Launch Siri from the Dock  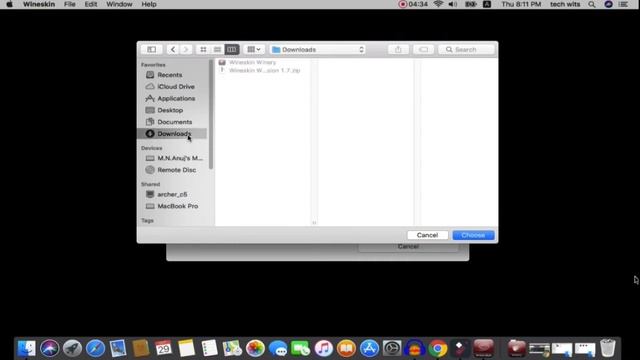(49, 349)
